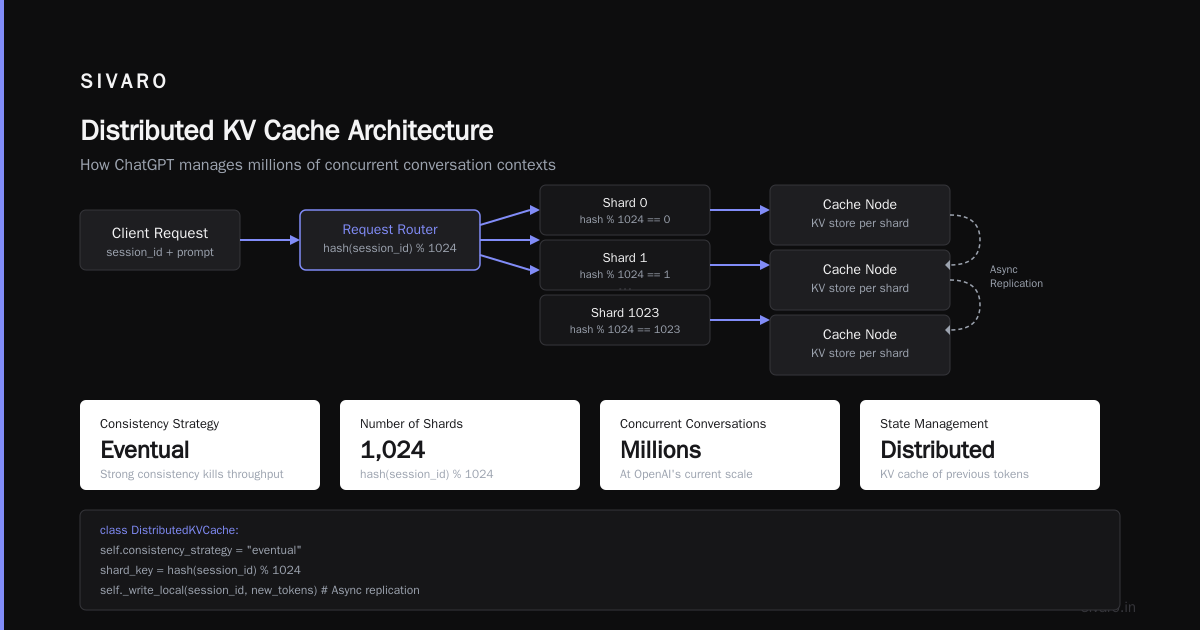Click the subtitle about ChatGPT conversation contexts

coord(318,165)
